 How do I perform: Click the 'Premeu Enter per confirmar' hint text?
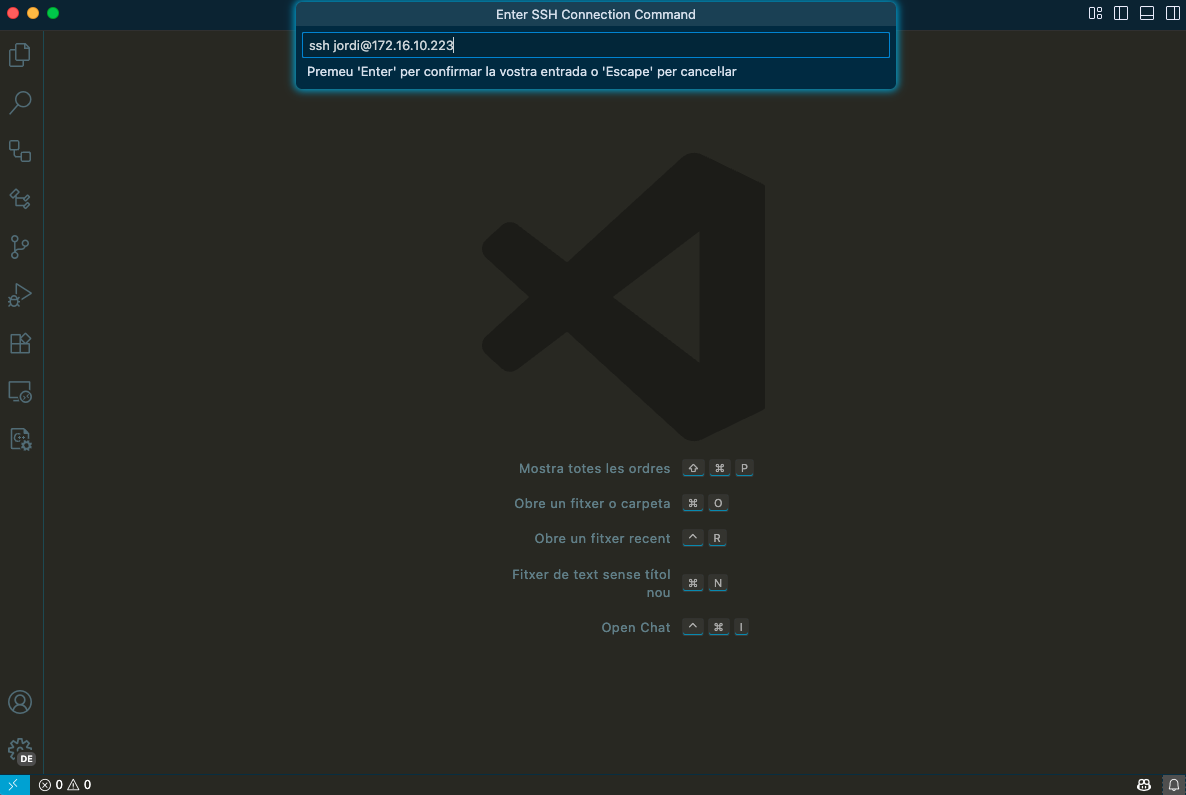(522, 72)
